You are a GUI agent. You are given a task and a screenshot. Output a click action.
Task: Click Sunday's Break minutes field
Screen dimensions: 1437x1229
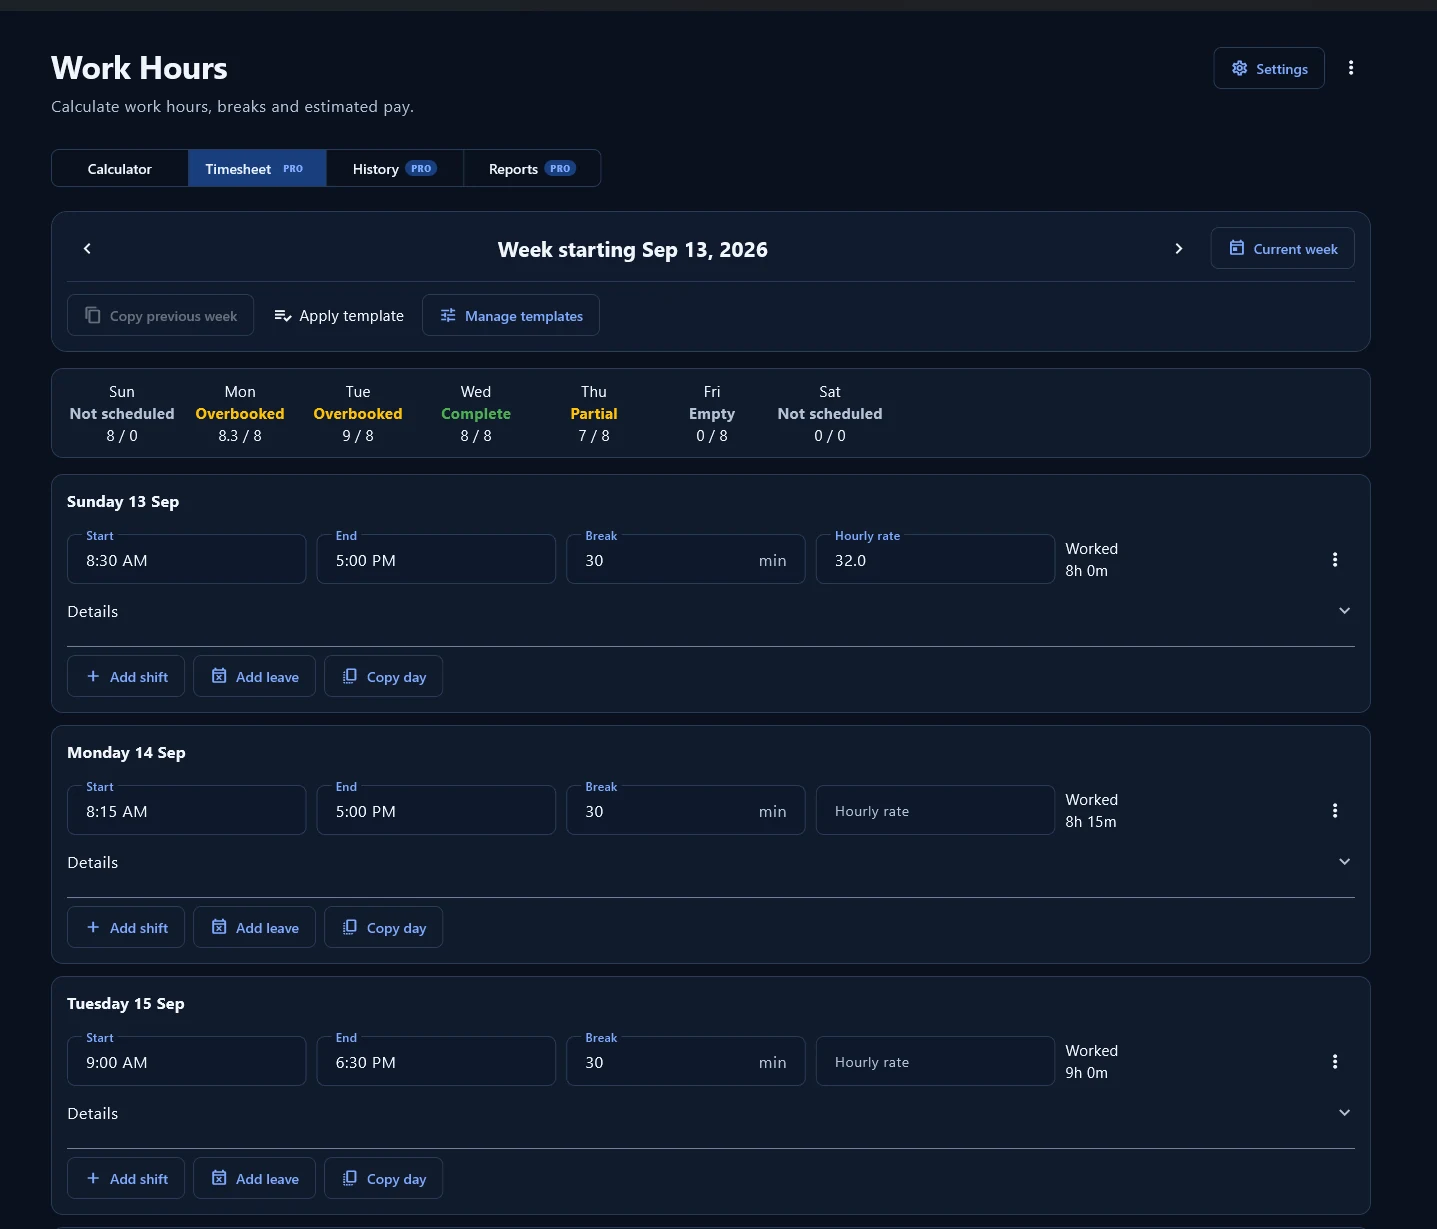[686, 559]
